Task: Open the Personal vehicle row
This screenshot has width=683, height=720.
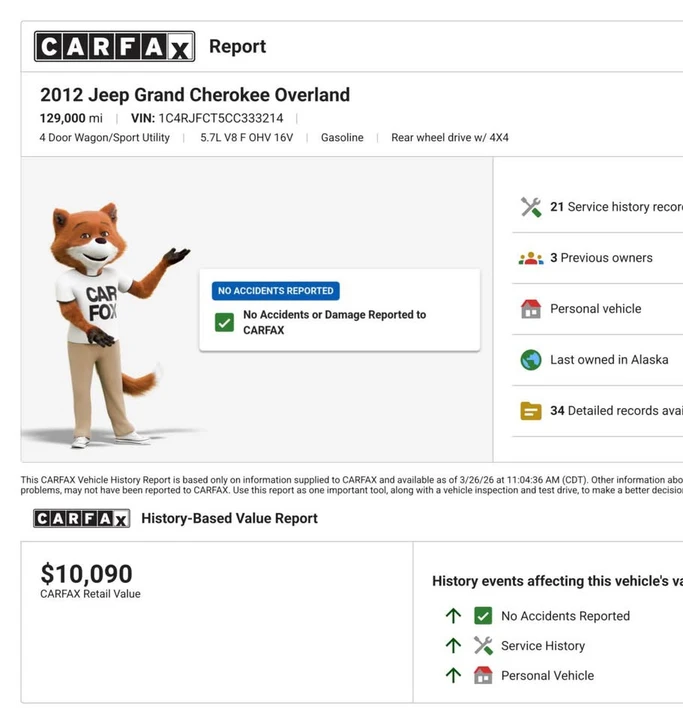Action: [x=598, y=309]
